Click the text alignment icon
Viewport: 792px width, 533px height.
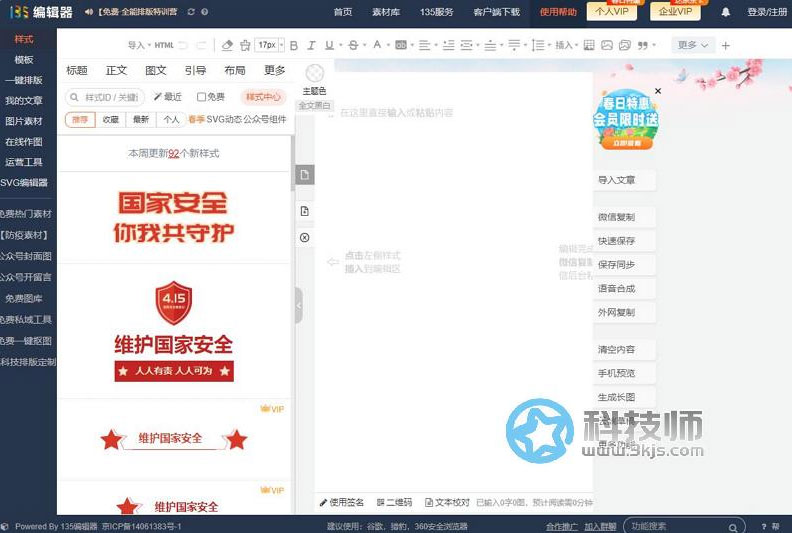point(424,45)
